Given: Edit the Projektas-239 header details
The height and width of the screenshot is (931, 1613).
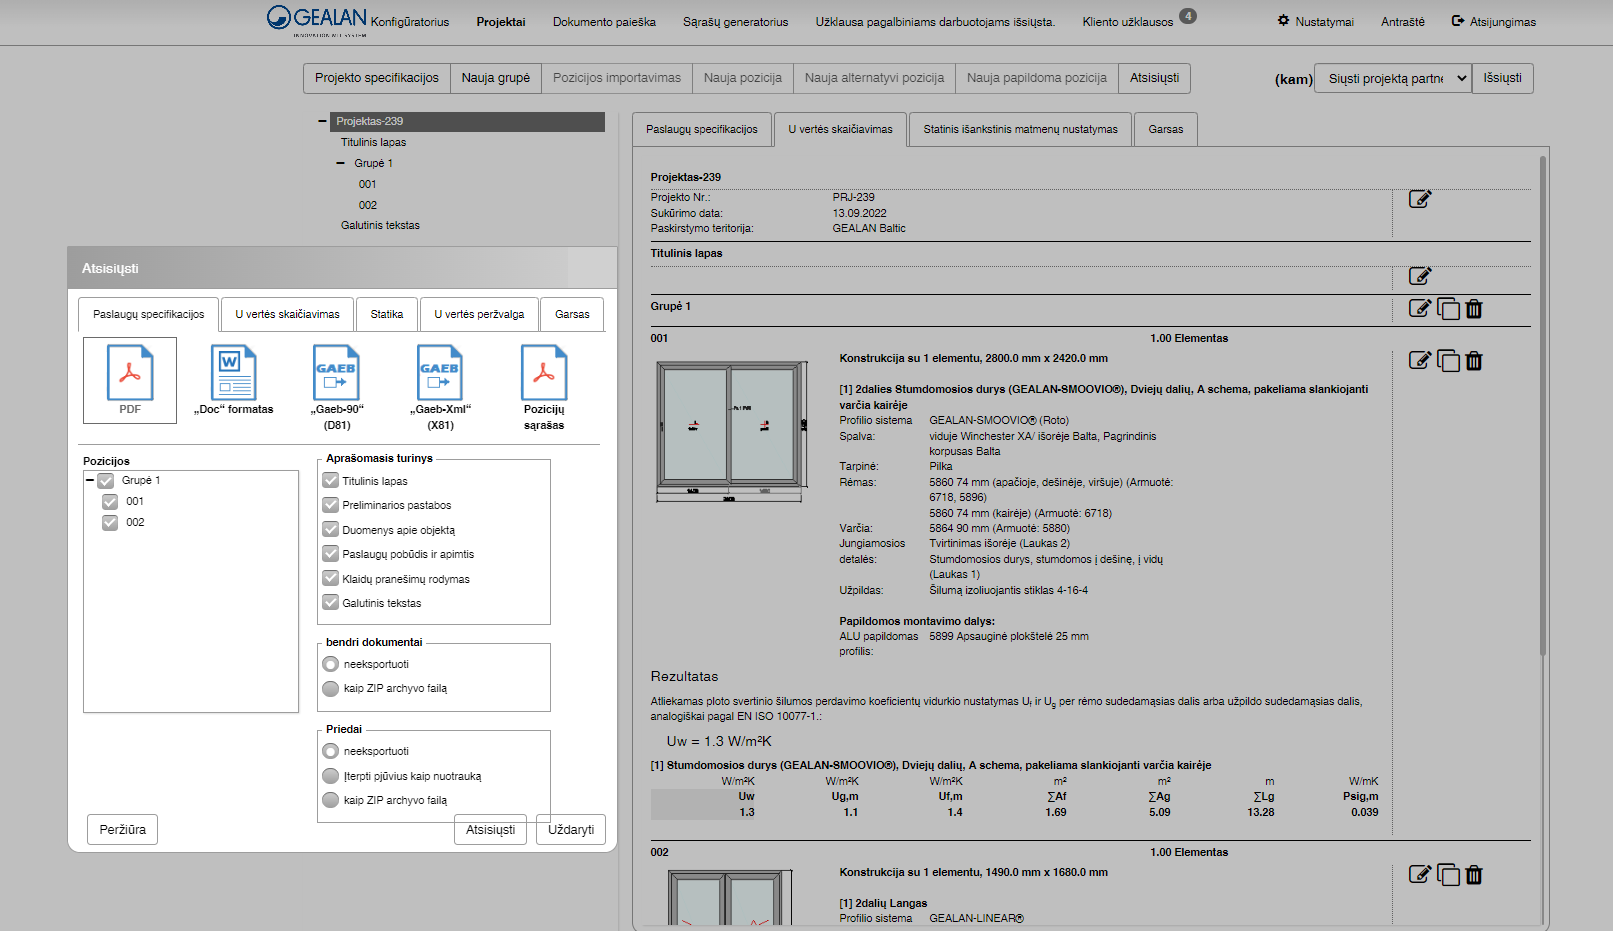Looking at the screenshot, I should coord(1420,199).
